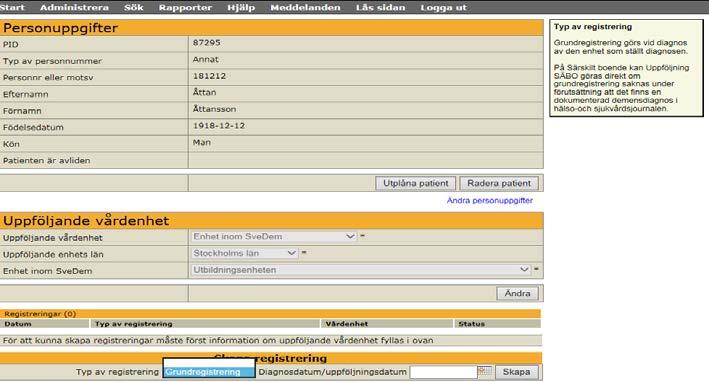Click the date input field beside Diagnosdatum/uppföljningsdatum
The image size is (709, 382).
click(x=443, y=372)
